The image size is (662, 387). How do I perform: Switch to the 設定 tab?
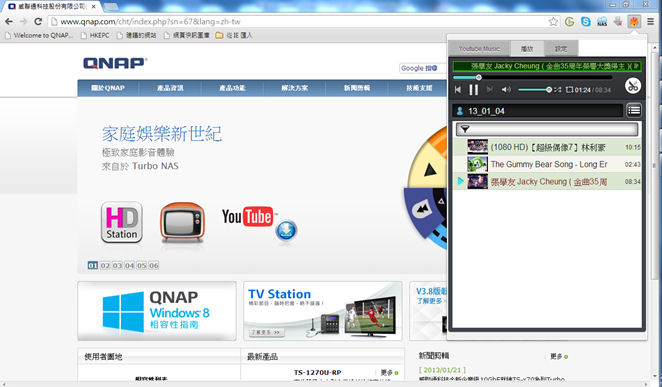pos(561,49)
